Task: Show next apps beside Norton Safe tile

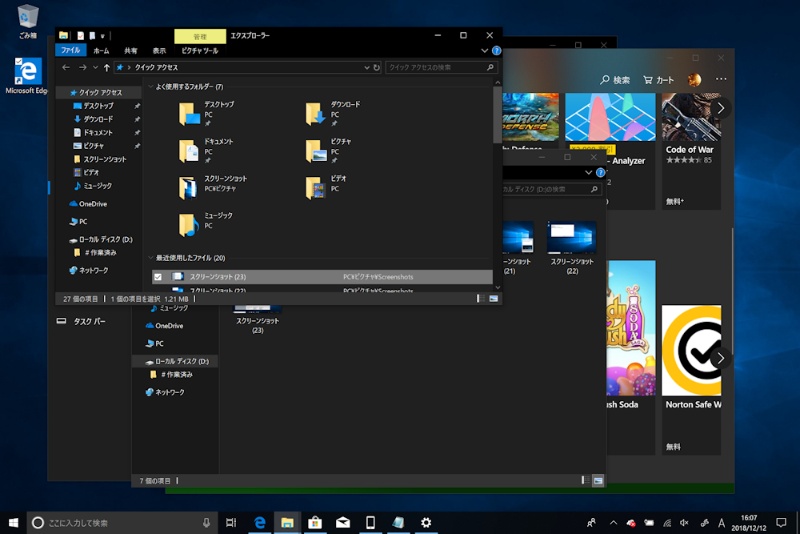Action: (720, 359)
